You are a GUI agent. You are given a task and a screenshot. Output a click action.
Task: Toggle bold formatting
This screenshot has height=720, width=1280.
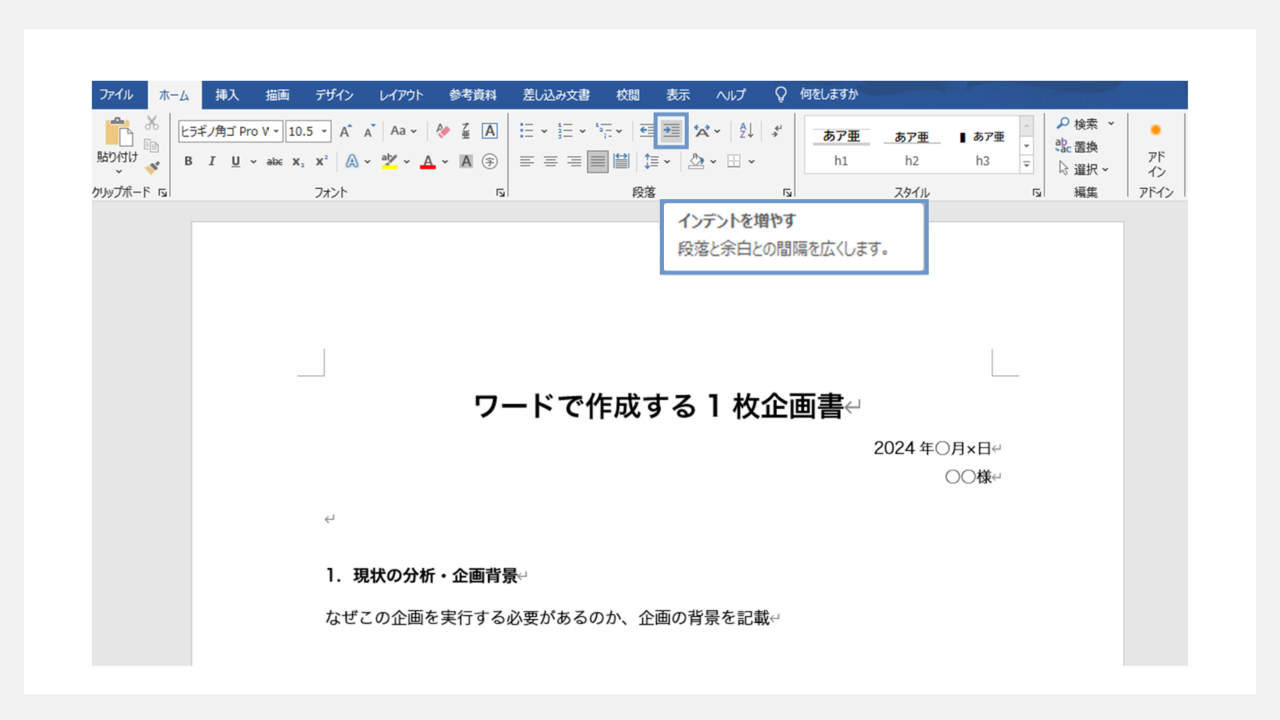pos(188,162)
